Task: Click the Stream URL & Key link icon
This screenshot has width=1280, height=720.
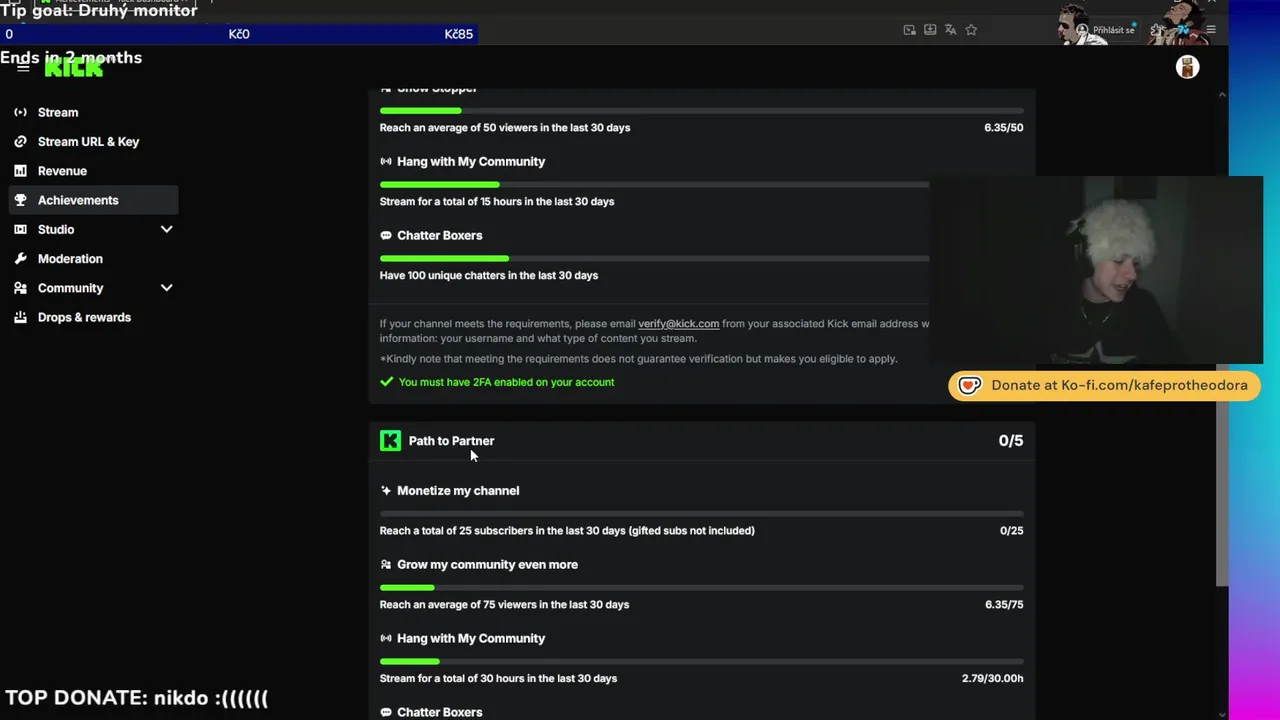Action: pos(20,141)
